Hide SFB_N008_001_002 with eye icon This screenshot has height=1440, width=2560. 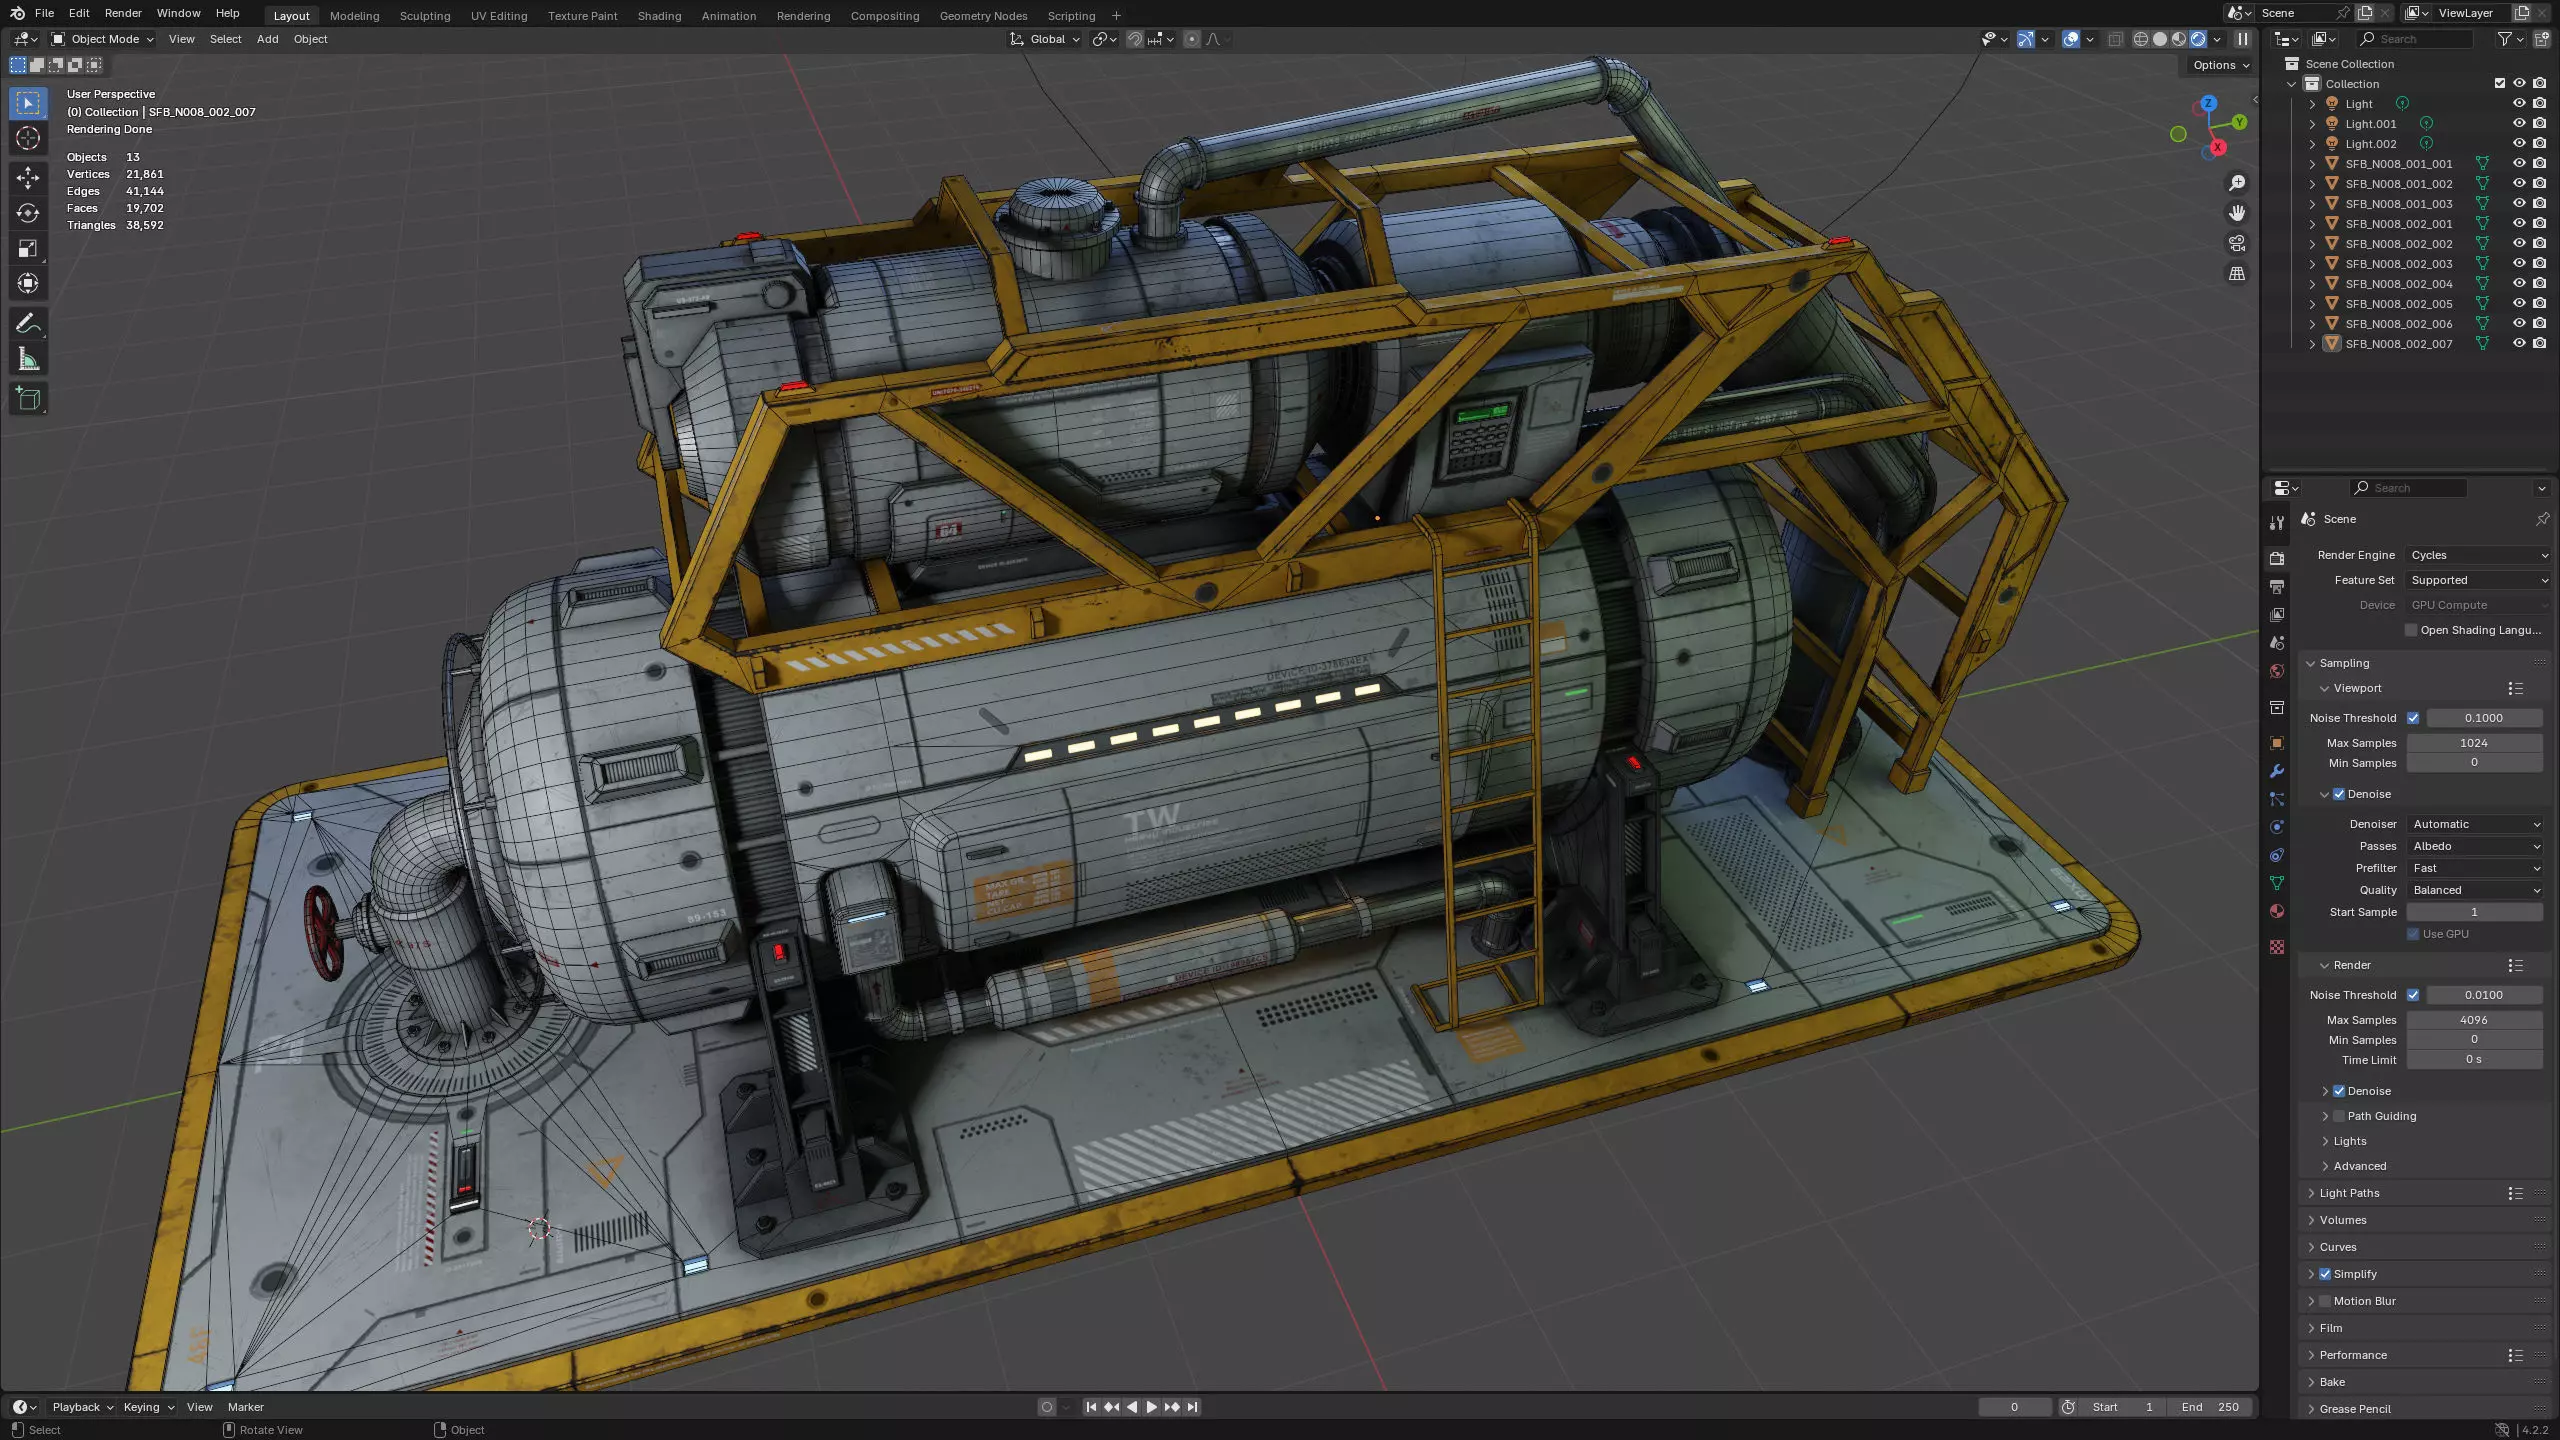click(2519, 183)
